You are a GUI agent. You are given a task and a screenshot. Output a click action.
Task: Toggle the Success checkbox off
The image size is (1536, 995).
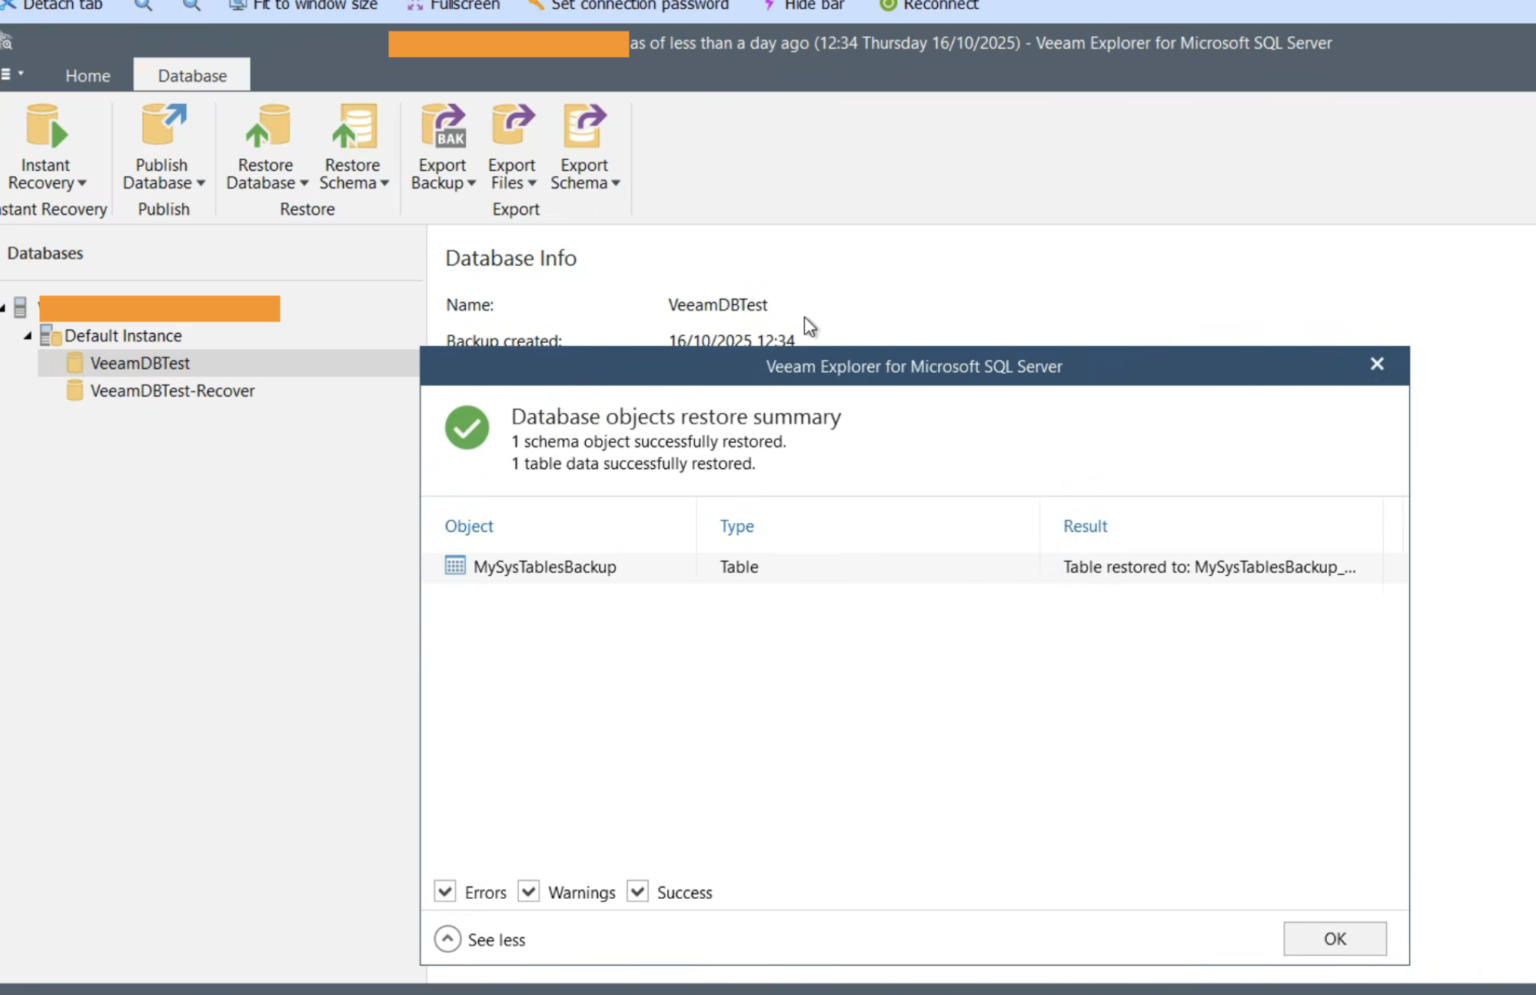[637, 891]
